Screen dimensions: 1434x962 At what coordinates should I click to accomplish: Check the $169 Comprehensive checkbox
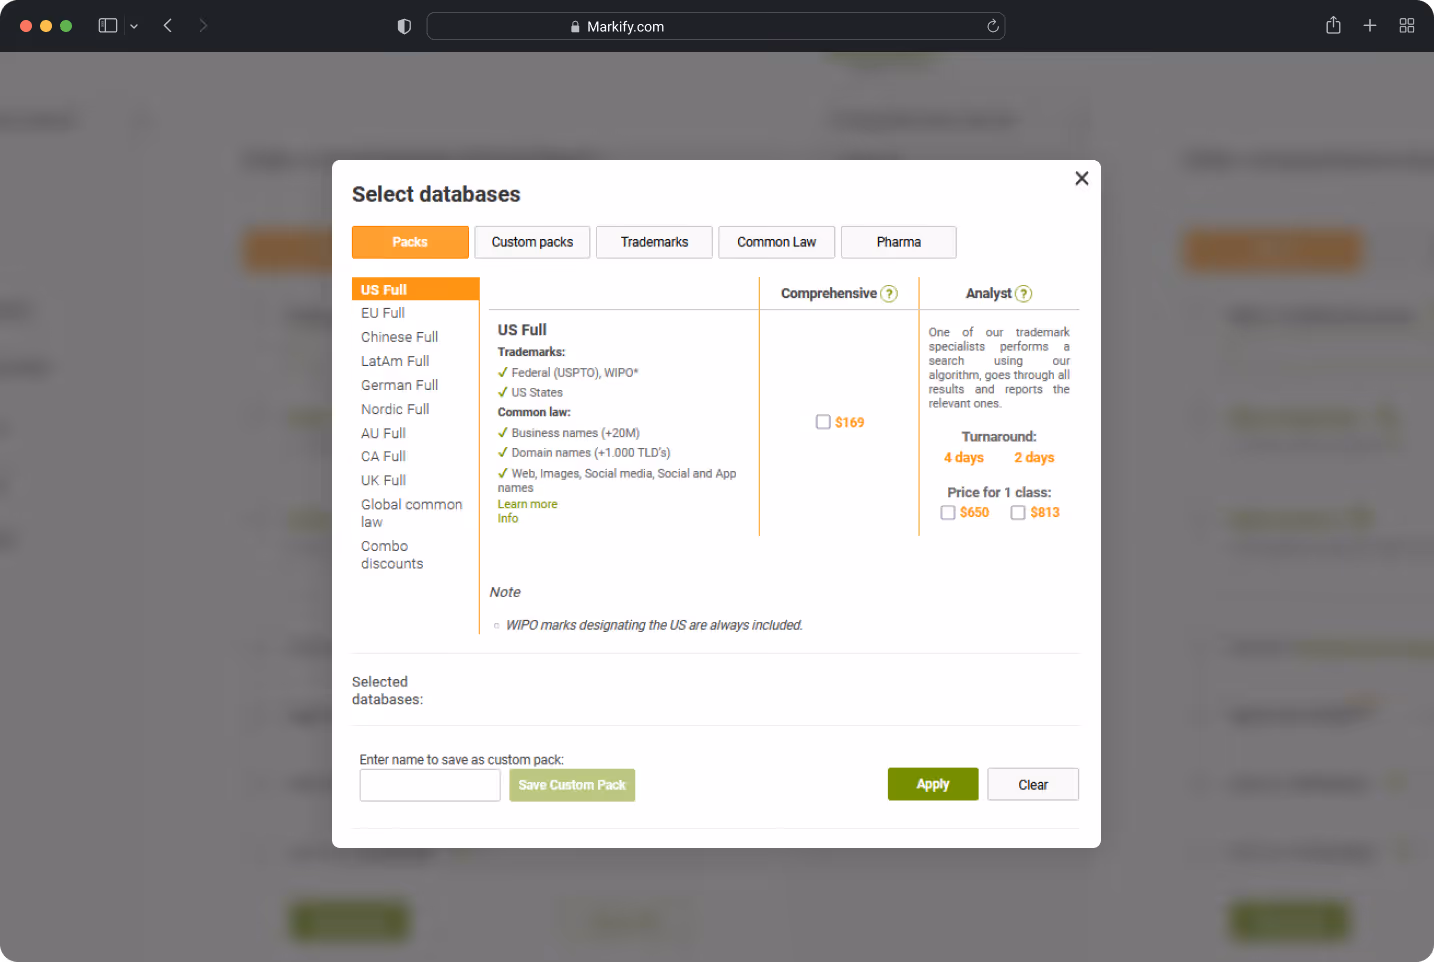(x=823, y=422)
